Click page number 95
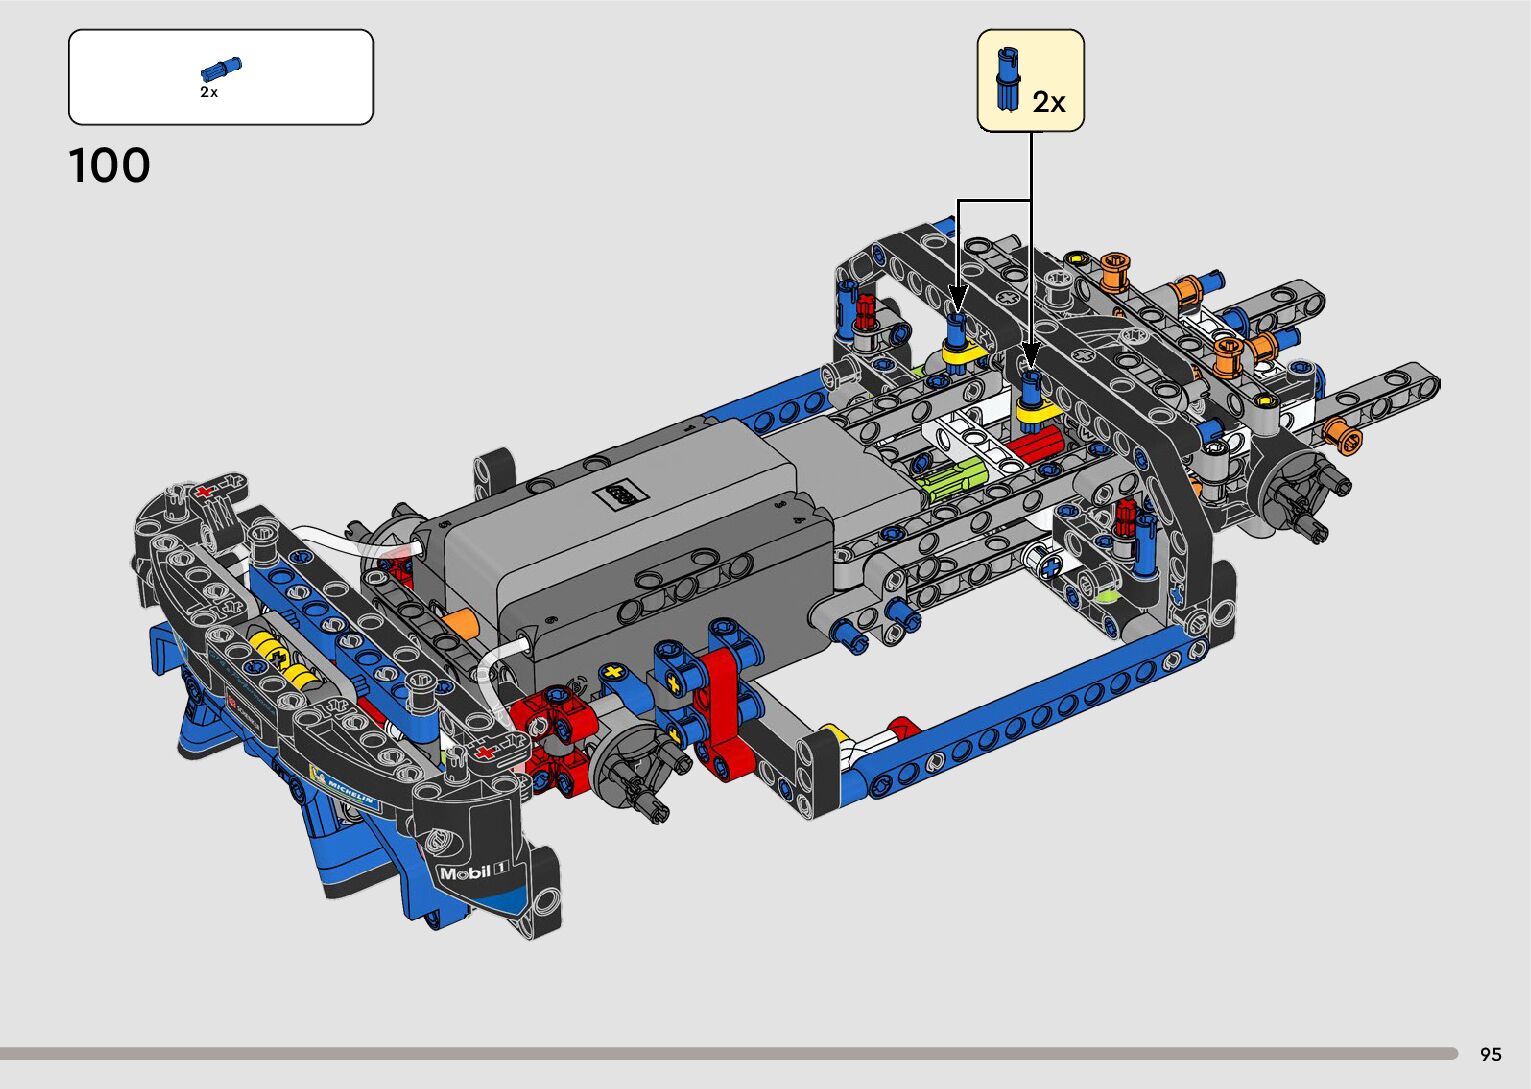 (1490, 1054)
